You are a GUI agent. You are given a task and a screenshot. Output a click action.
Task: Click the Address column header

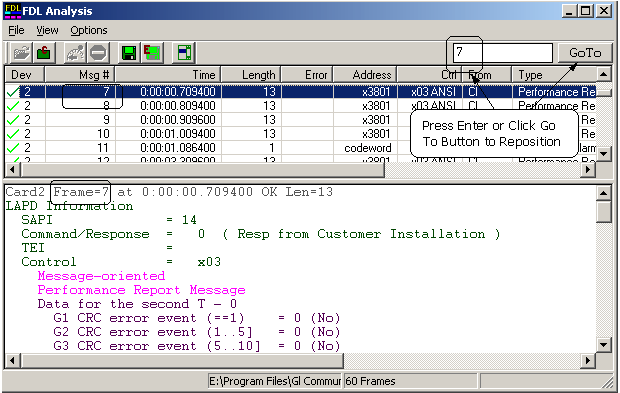click(365, 75)
